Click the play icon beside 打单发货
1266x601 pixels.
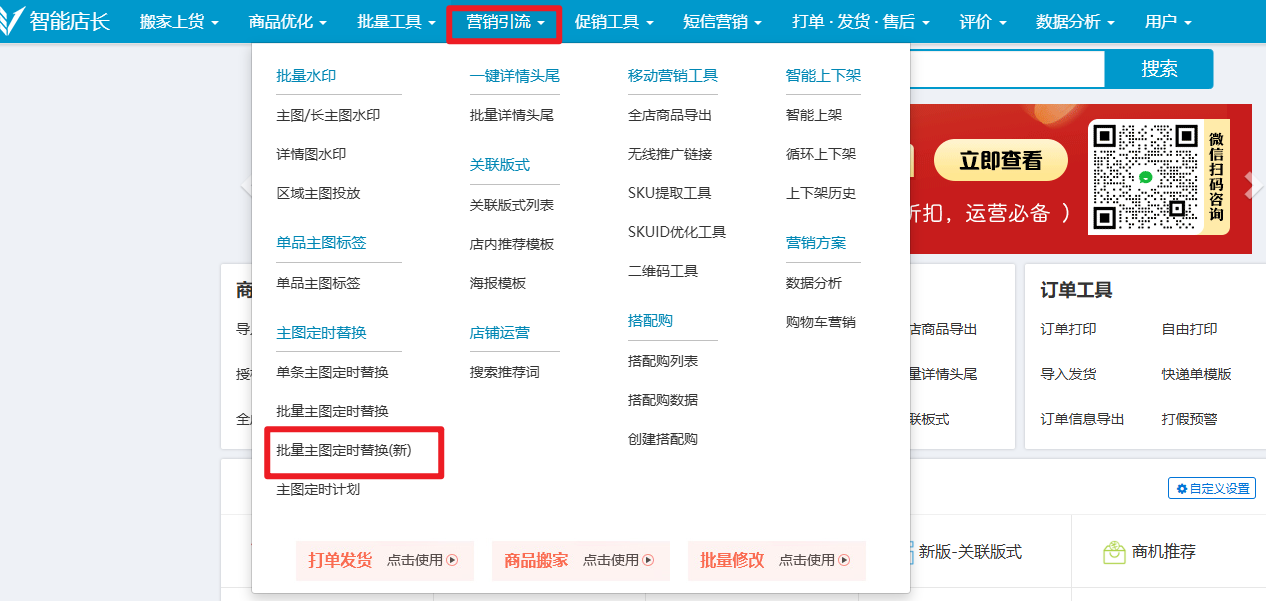click(x=452, y=561)
